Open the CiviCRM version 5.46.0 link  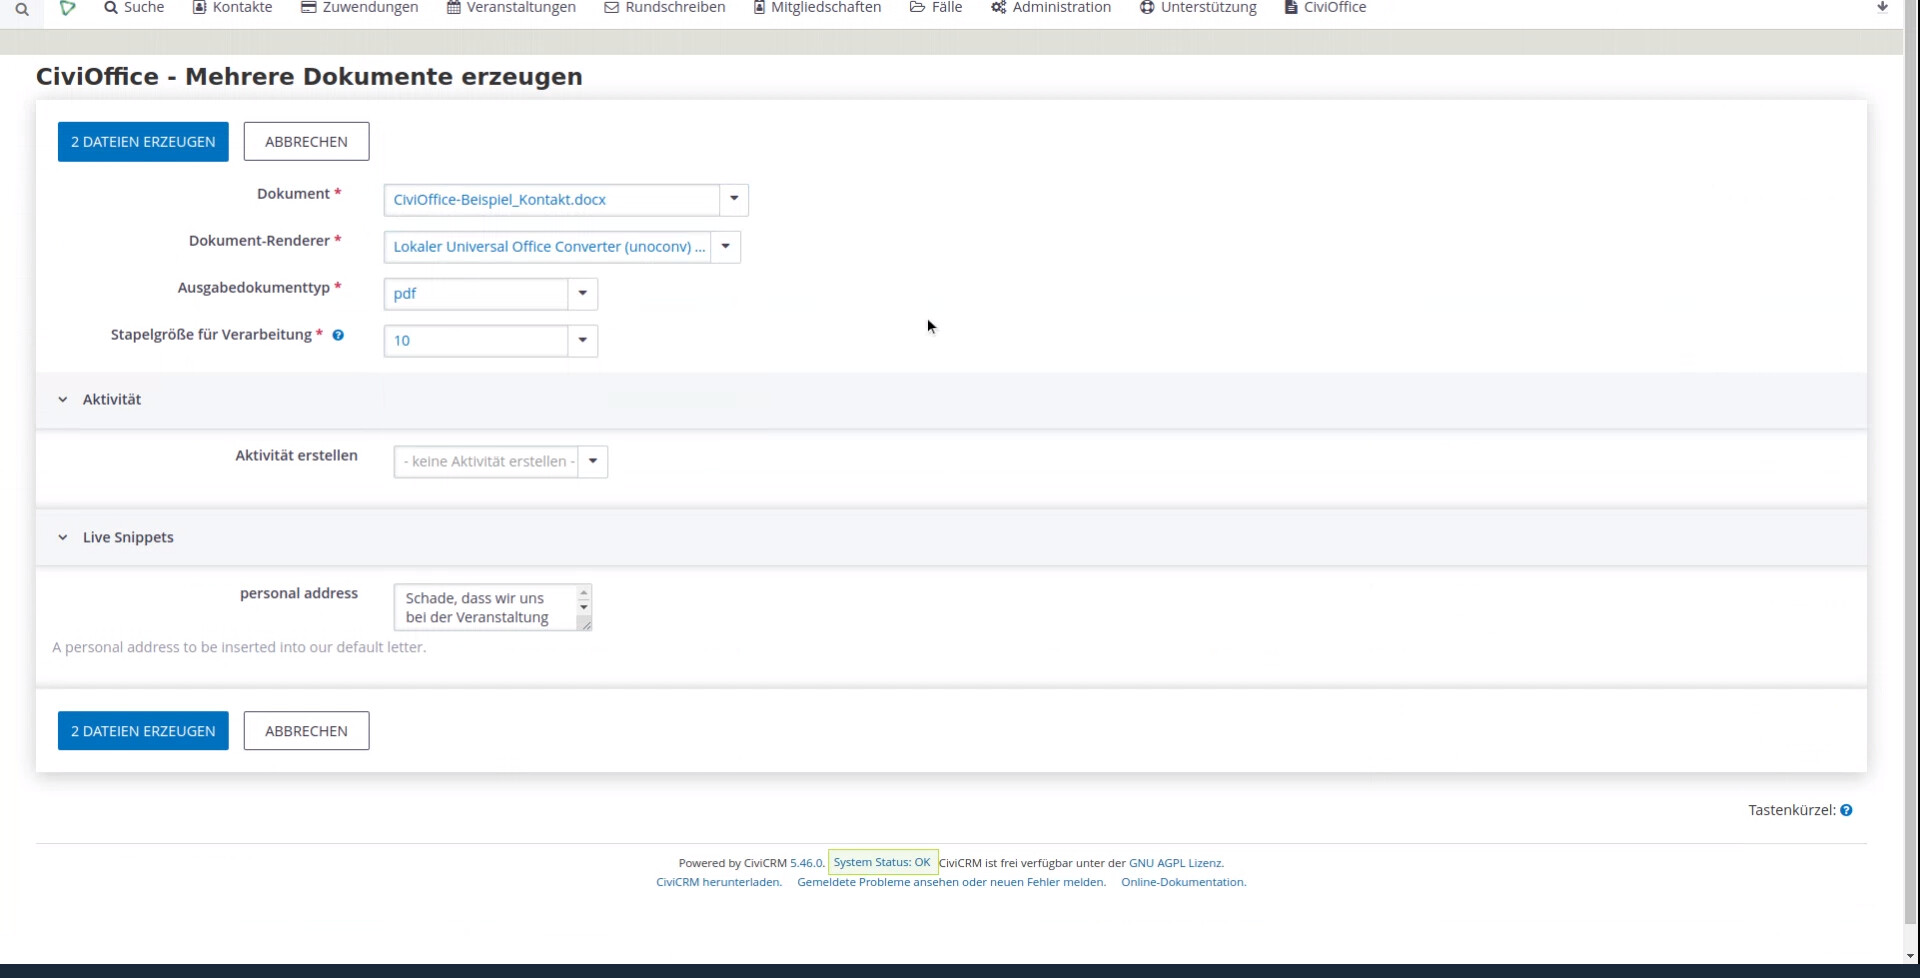tap(806, 863)
